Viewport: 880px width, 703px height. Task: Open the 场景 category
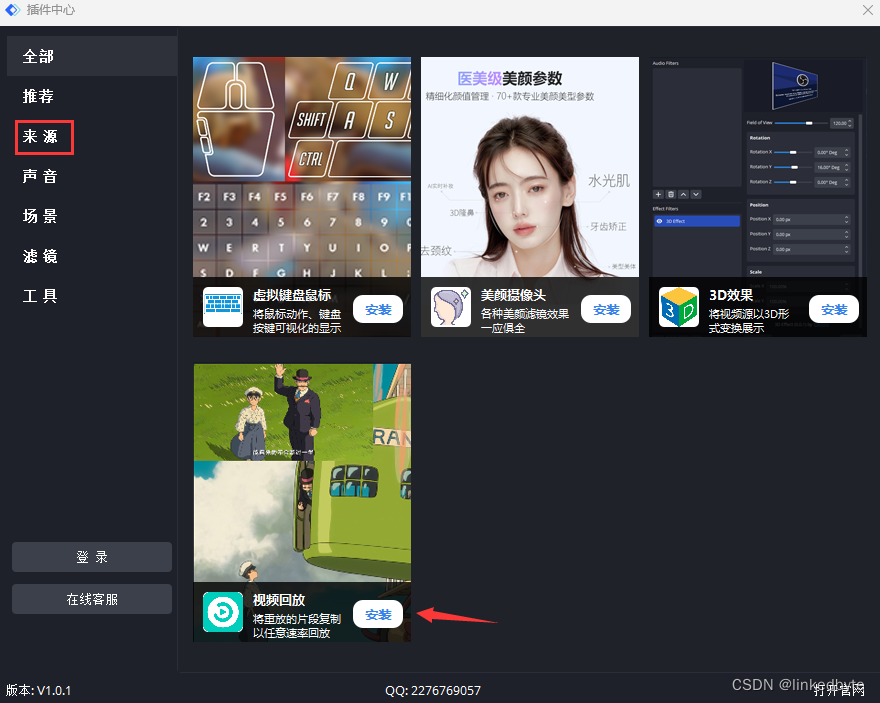point(40,216)
